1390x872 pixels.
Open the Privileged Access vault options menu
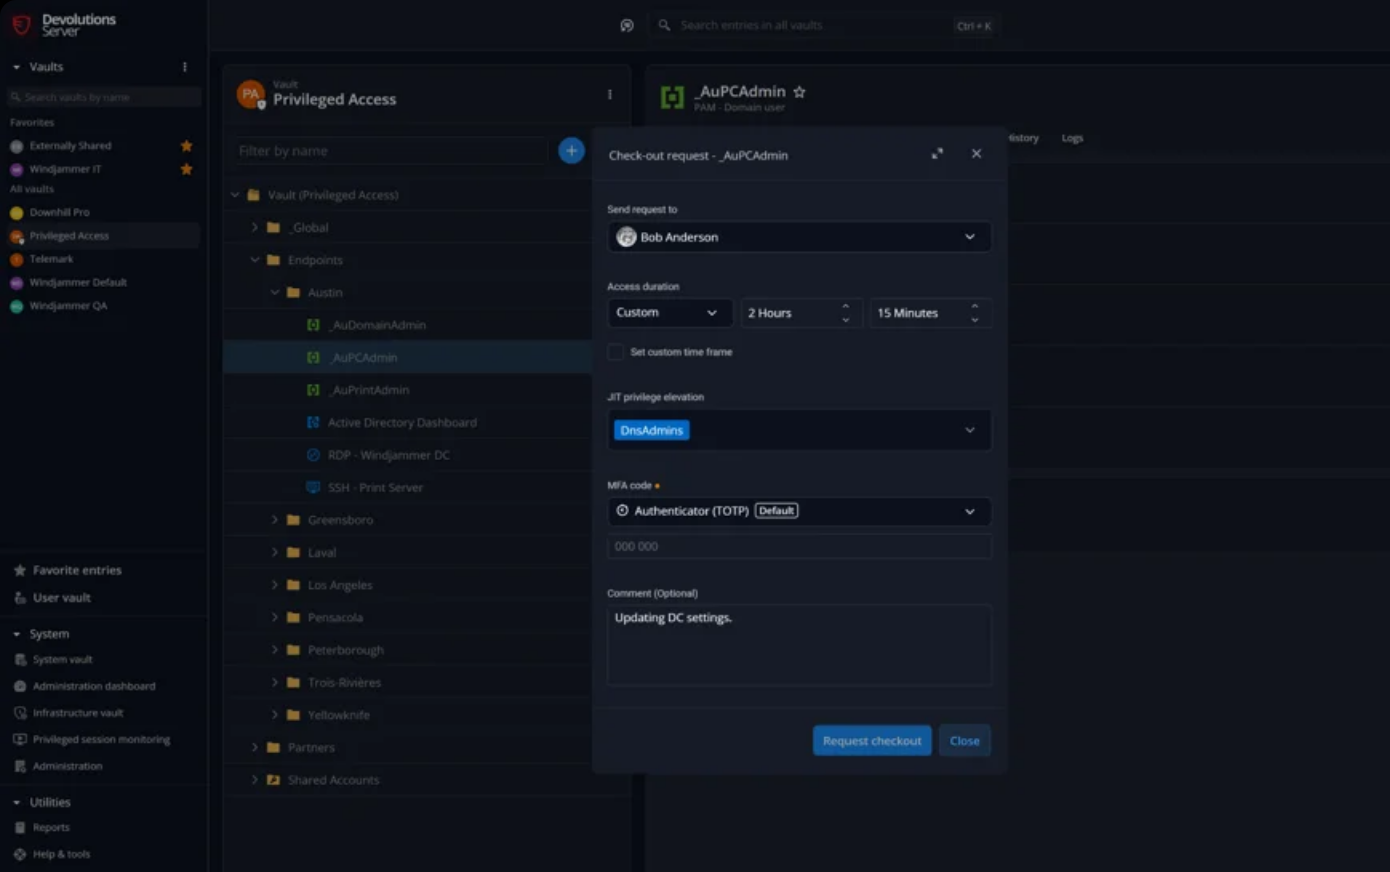pyautogui.click(x=610, y=94)
